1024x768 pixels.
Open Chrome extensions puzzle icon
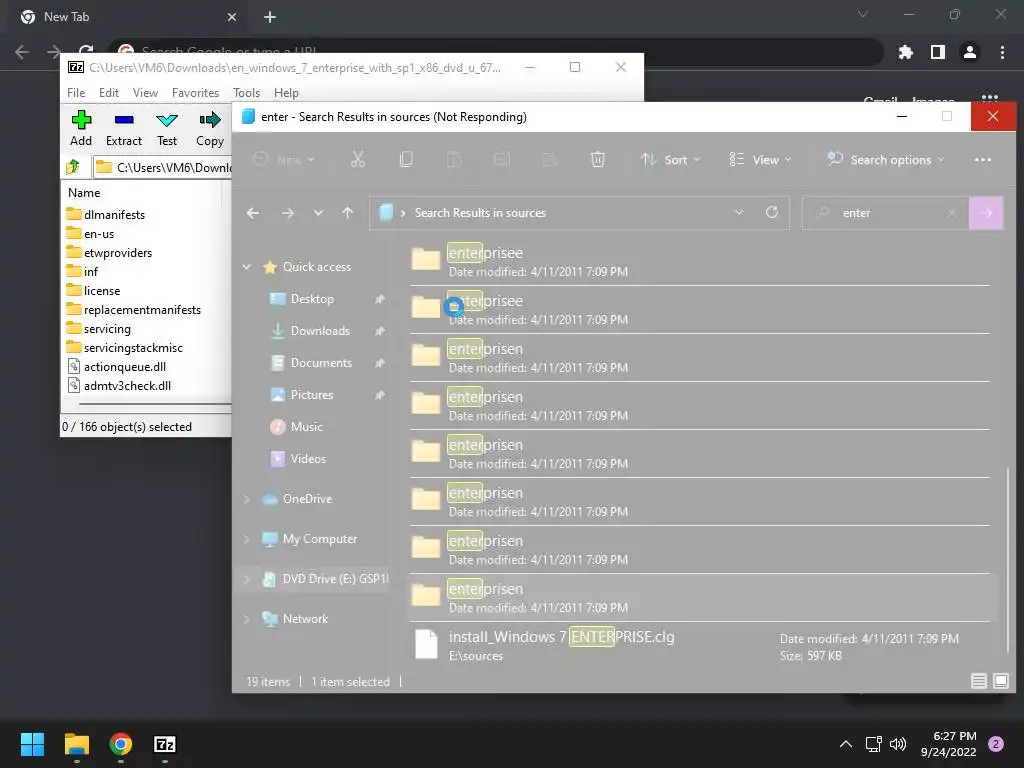[x=905, y=52]
